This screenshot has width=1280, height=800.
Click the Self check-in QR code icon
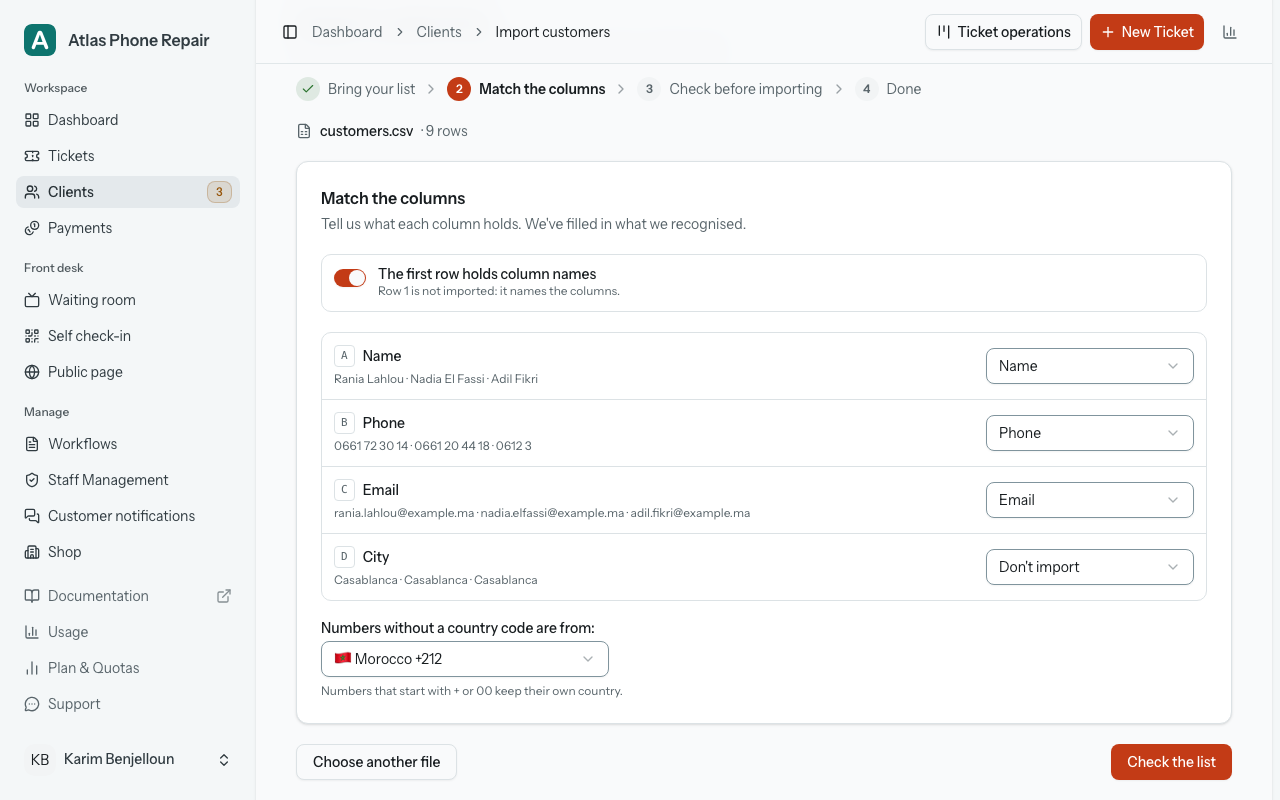32,336
